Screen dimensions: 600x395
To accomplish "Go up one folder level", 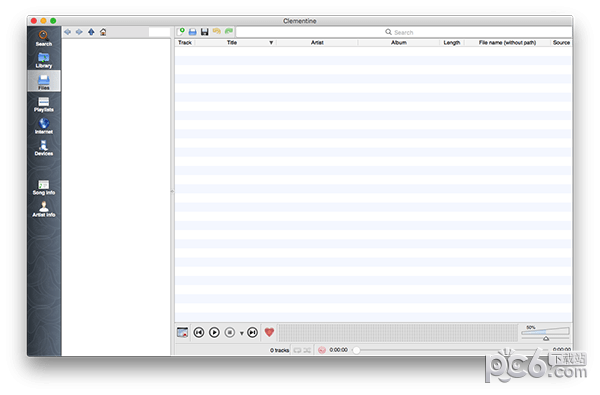I will point(91,32).
